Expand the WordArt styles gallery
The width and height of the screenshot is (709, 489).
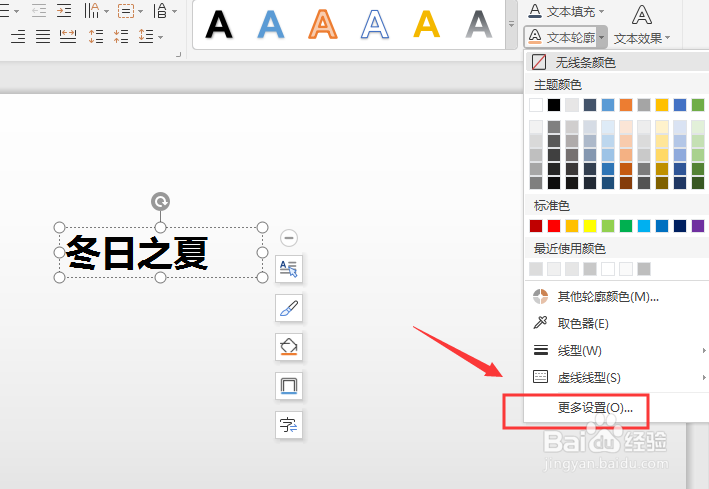511,24
